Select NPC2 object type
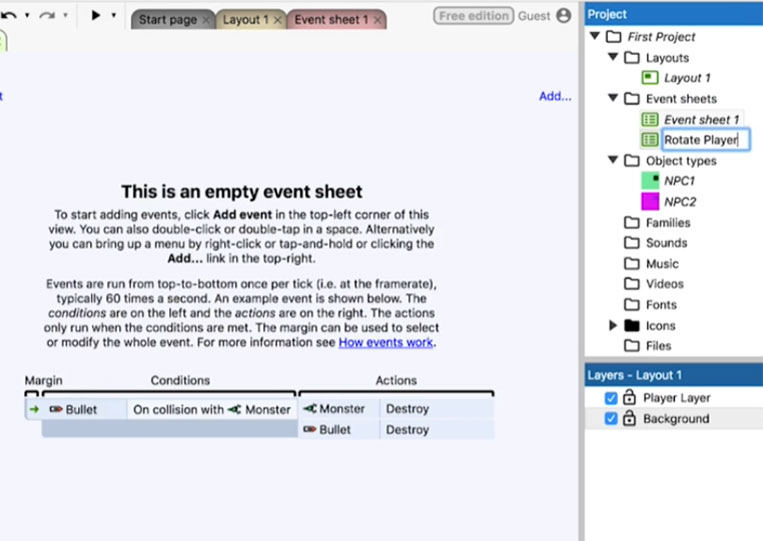 pyautogui.click(x=680, y=202)
